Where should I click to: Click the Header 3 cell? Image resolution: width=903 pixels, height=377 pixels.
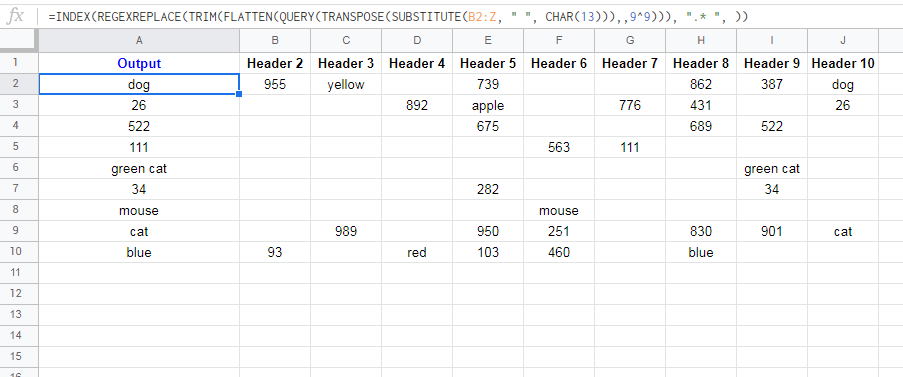(346, 63)
